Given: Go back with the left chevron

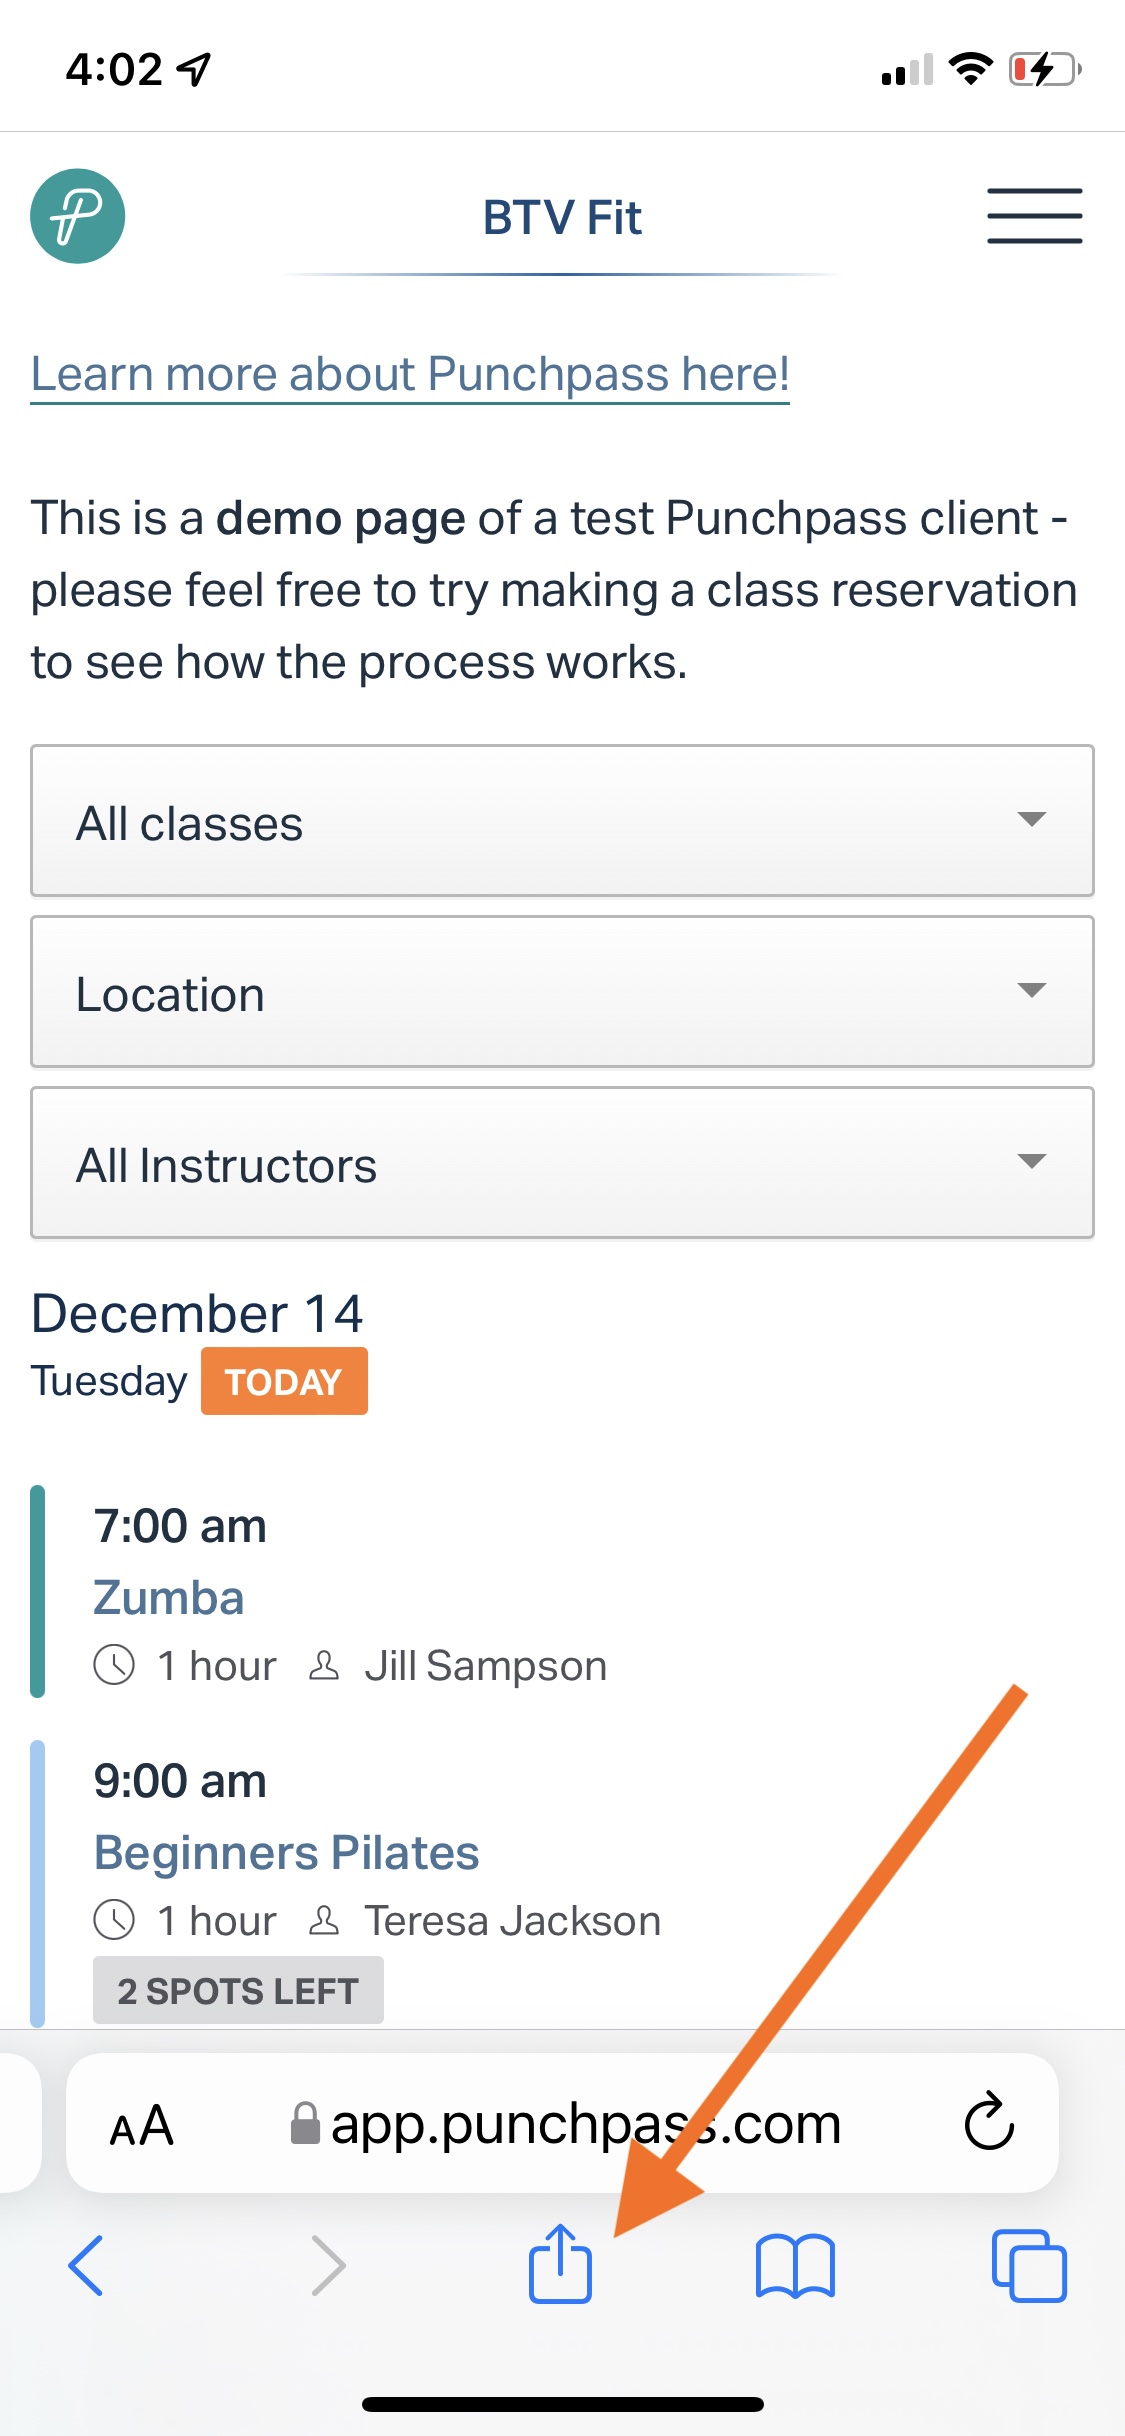Looking at the screenshot, I should point(86,2265).
